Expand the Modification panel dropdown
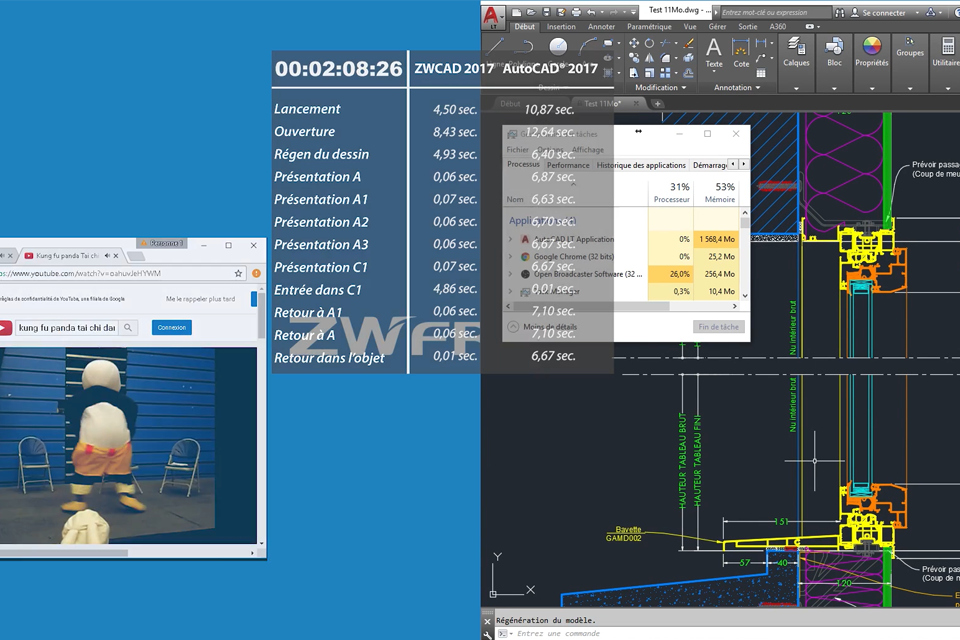Viewport: 960px width, 640px height. (x=660, y=88)
